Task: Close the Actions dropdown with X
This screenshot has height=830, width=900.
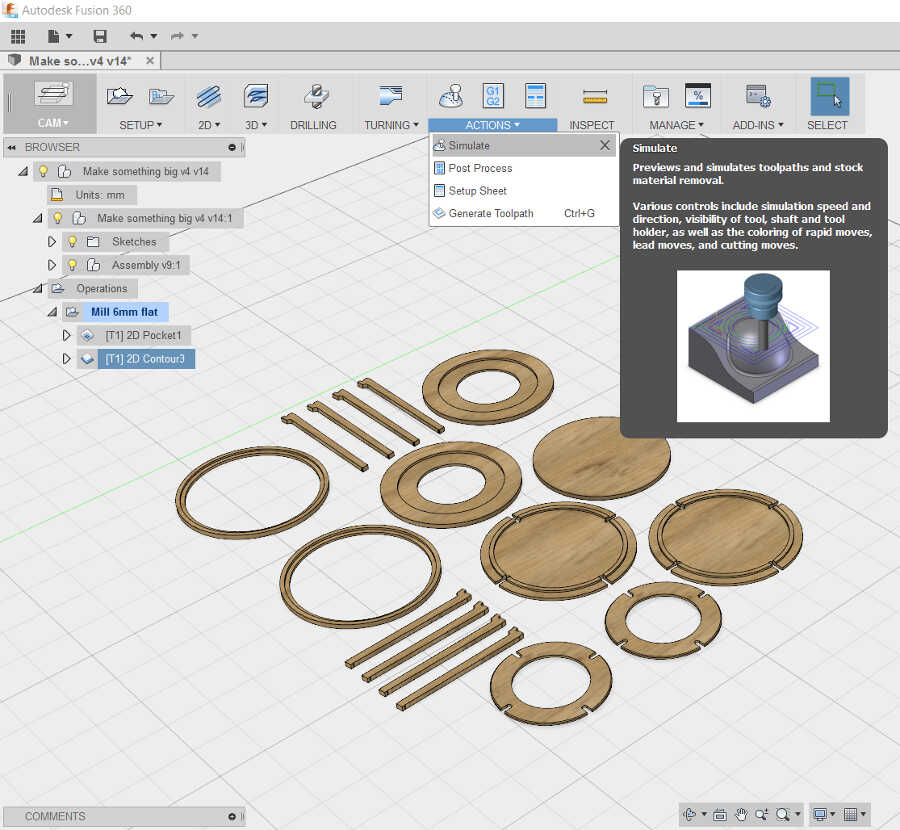Action: tap(605, 145)
